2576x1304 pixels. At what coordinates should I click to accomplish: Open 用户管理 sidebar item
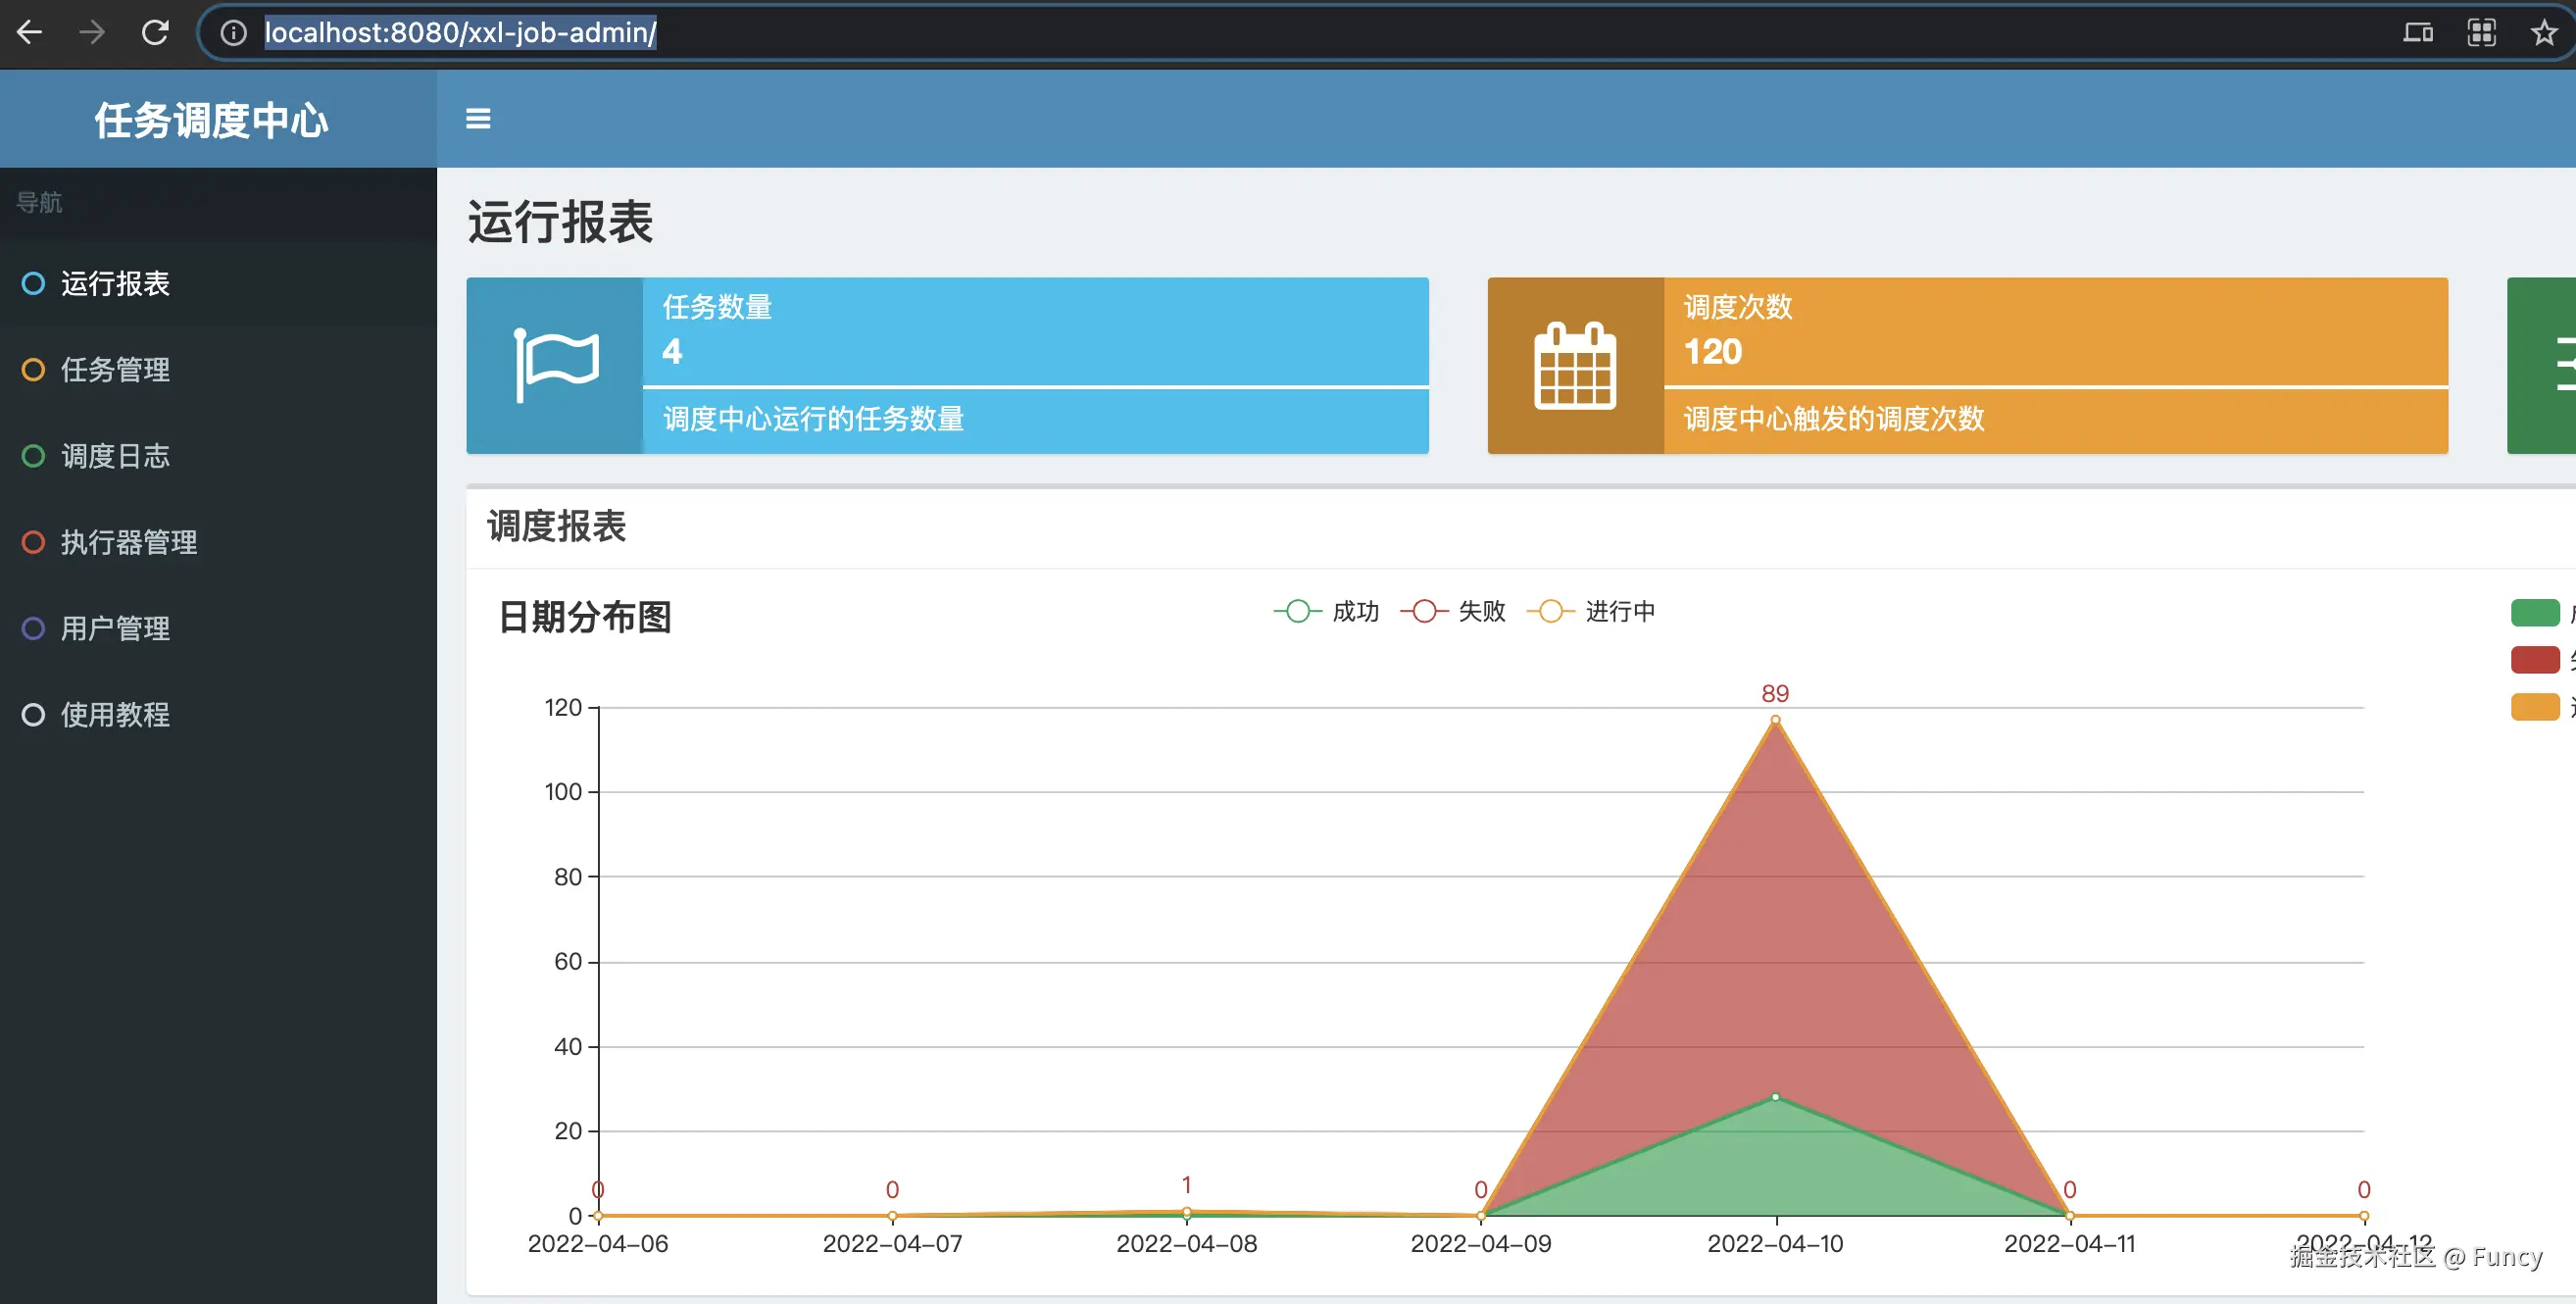point(115,628)
